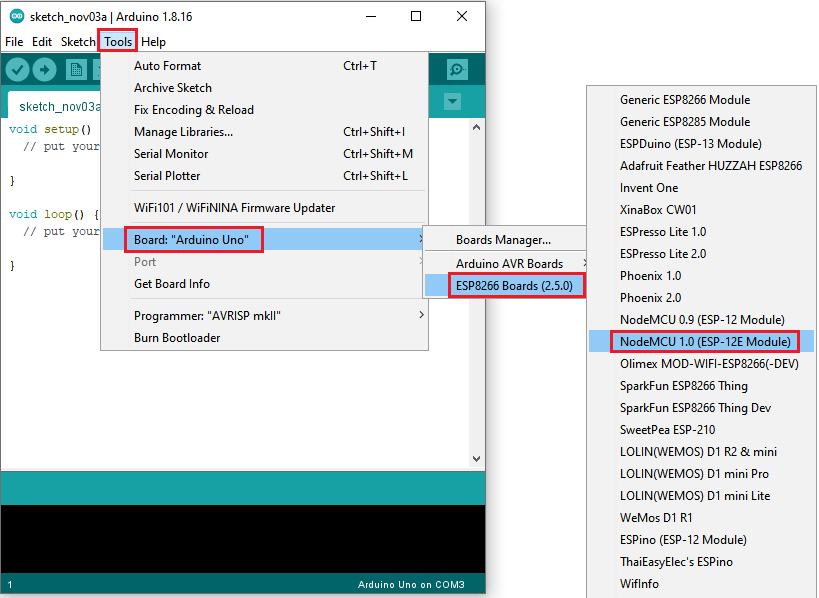The image size is (819, 598).
Task: Open the Edit menu
Action: [x=42, y=42]
